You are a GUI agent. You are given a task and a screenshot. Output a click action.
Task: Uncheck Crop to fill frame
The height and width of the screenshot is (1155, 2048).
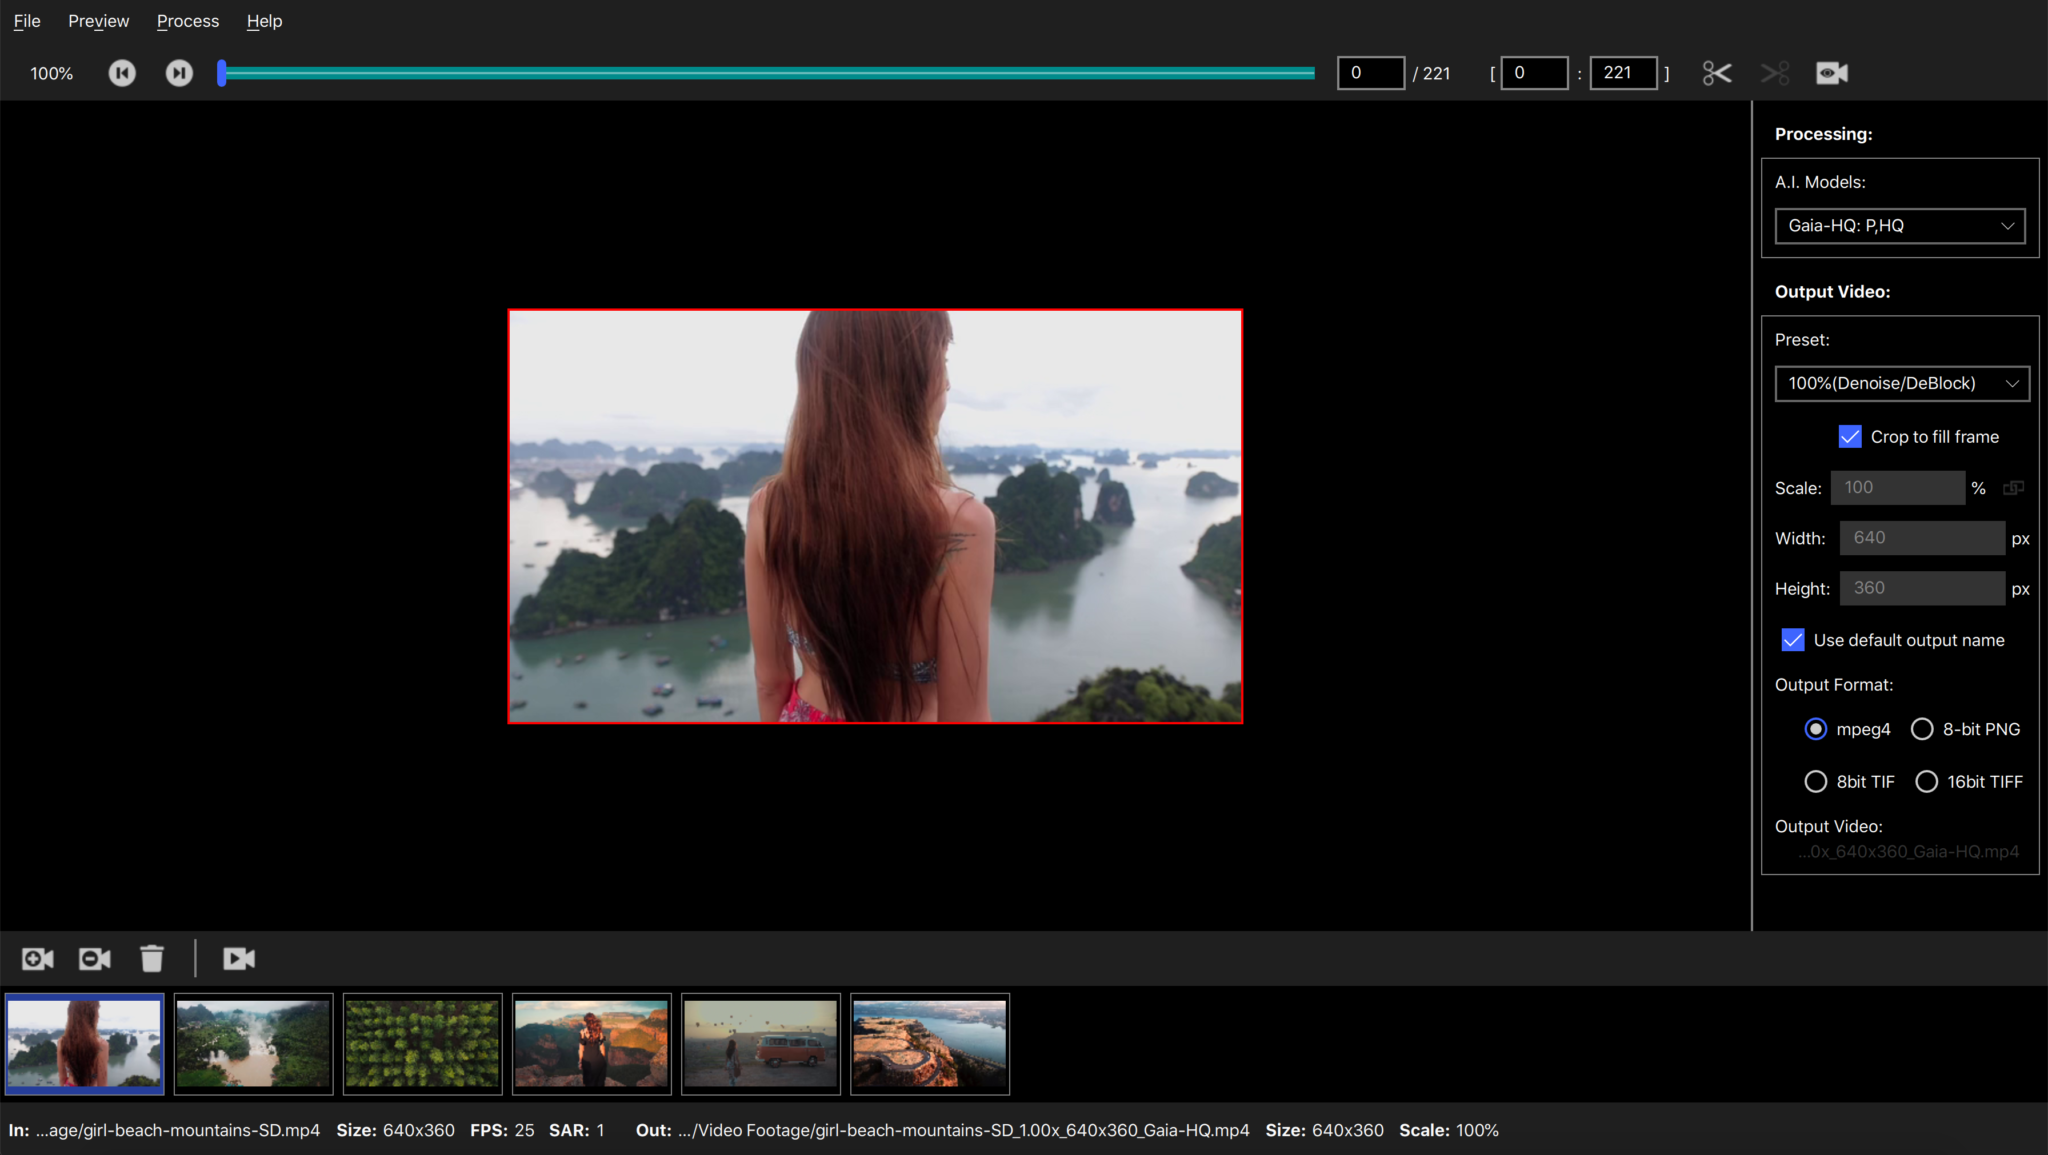tap(1850, 437)
